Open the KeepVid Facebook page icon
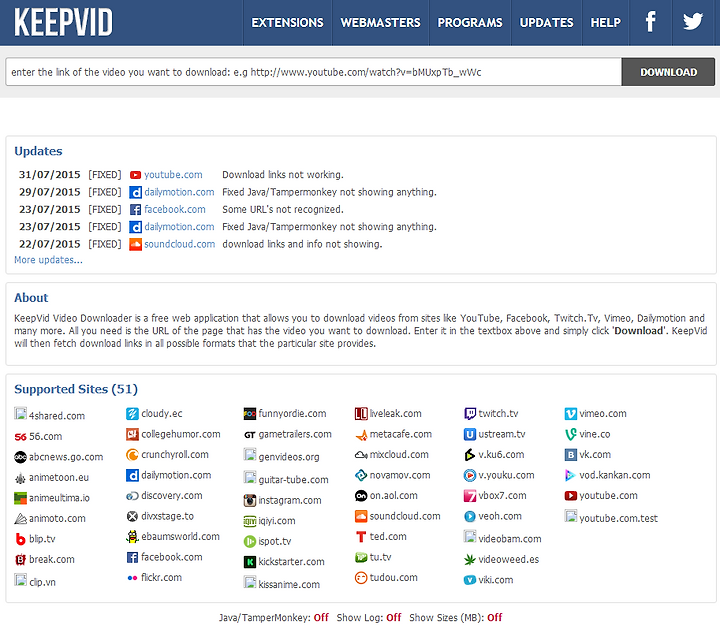Screen dimensions: 720x633 [650, 22]
